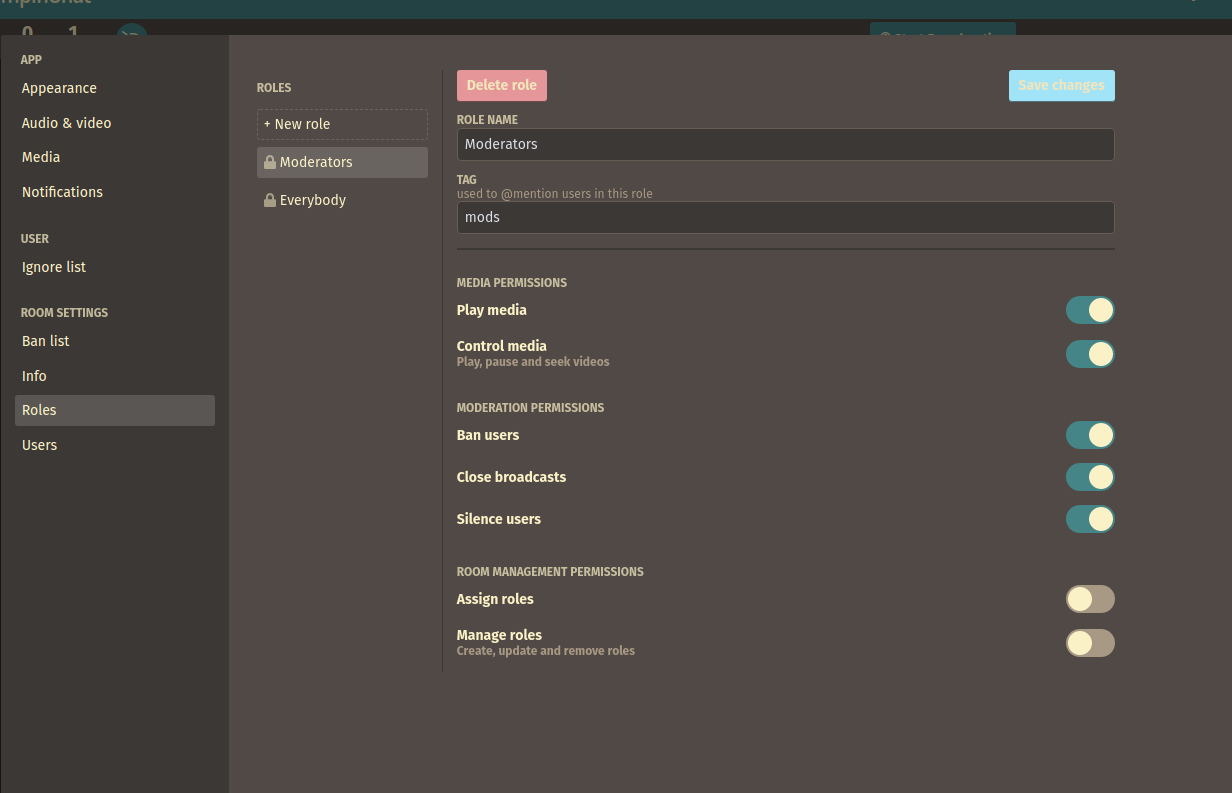Click 'Create, update and remove roles' description
The width and height of the screenshot is (1232, 793).
click(x=546, y=651)
